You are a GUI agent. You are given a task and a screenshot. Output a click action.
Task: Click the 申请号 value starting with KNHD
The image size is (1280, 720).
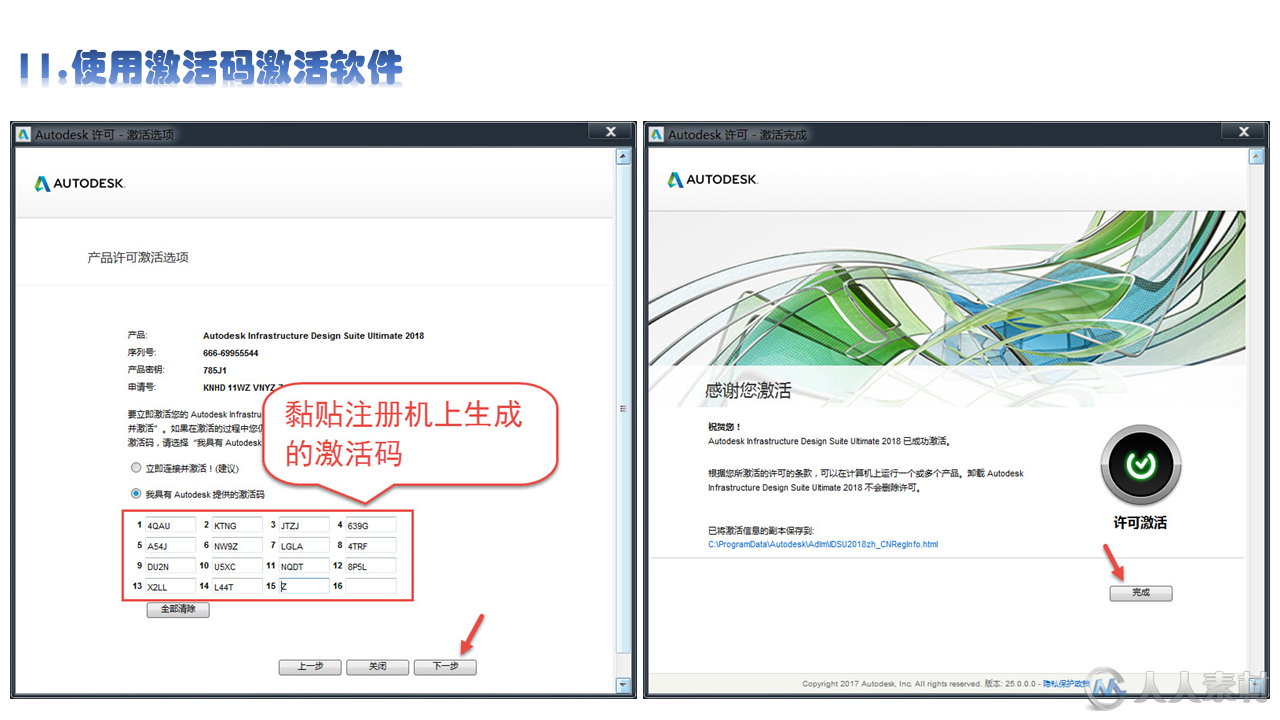[x=243, y=387]
